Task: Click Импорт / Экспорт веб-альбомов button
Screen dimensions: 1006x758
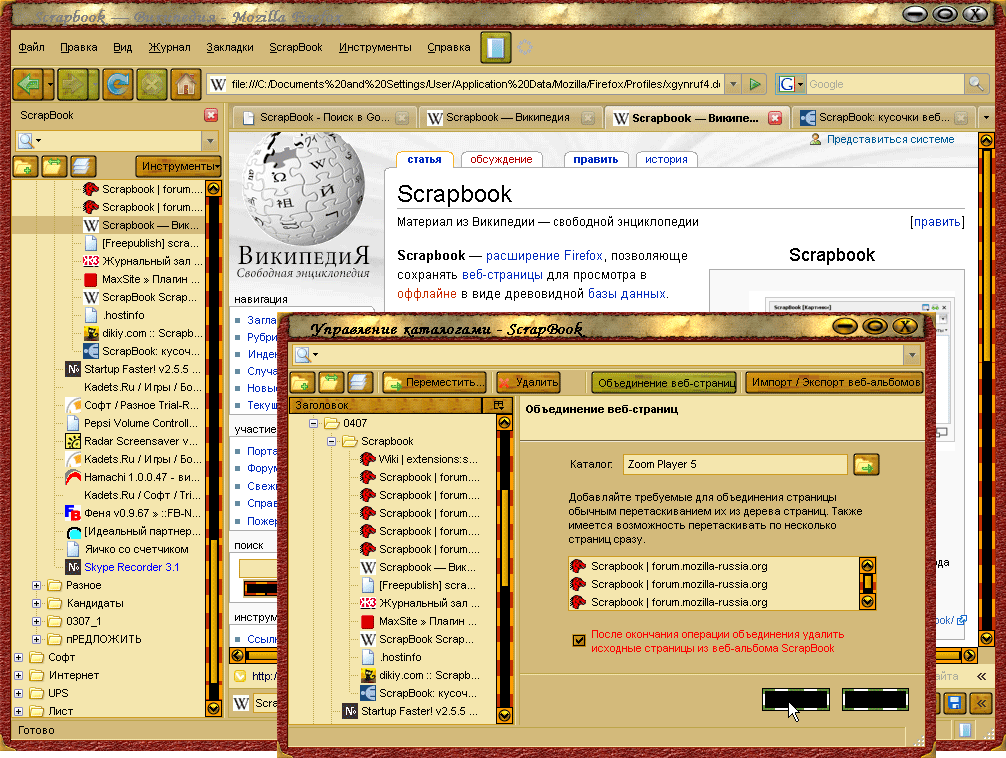Action: click(x=834, y=383)
